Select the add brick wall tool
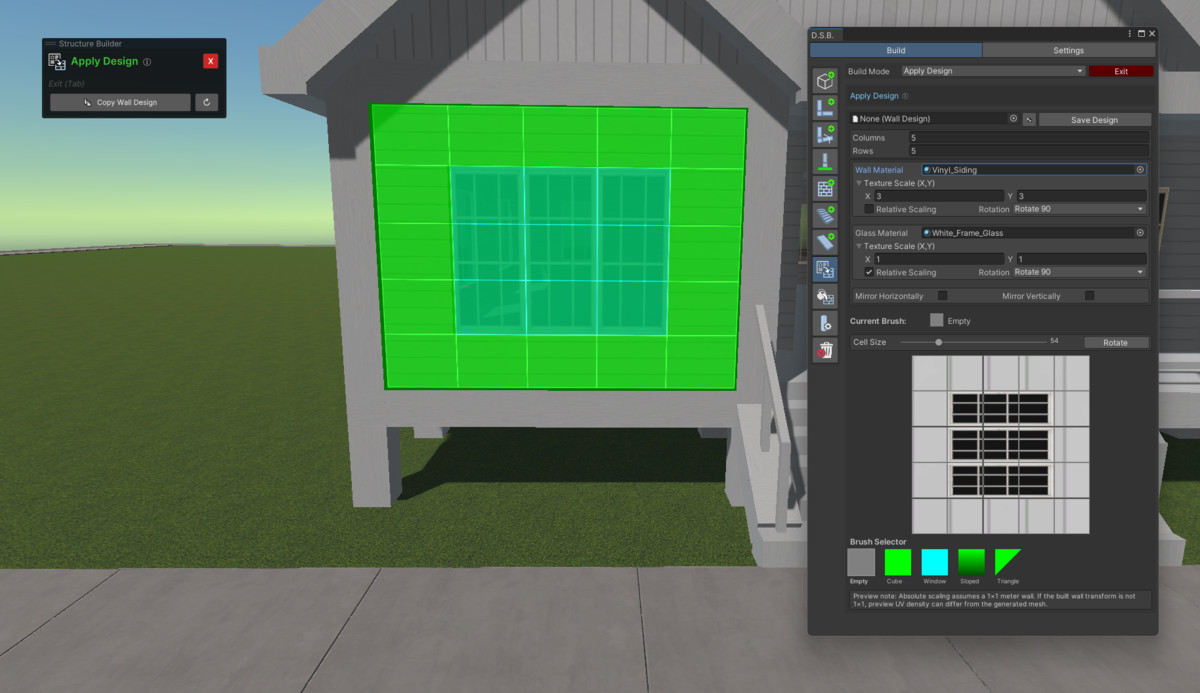 tap(825, 188)
